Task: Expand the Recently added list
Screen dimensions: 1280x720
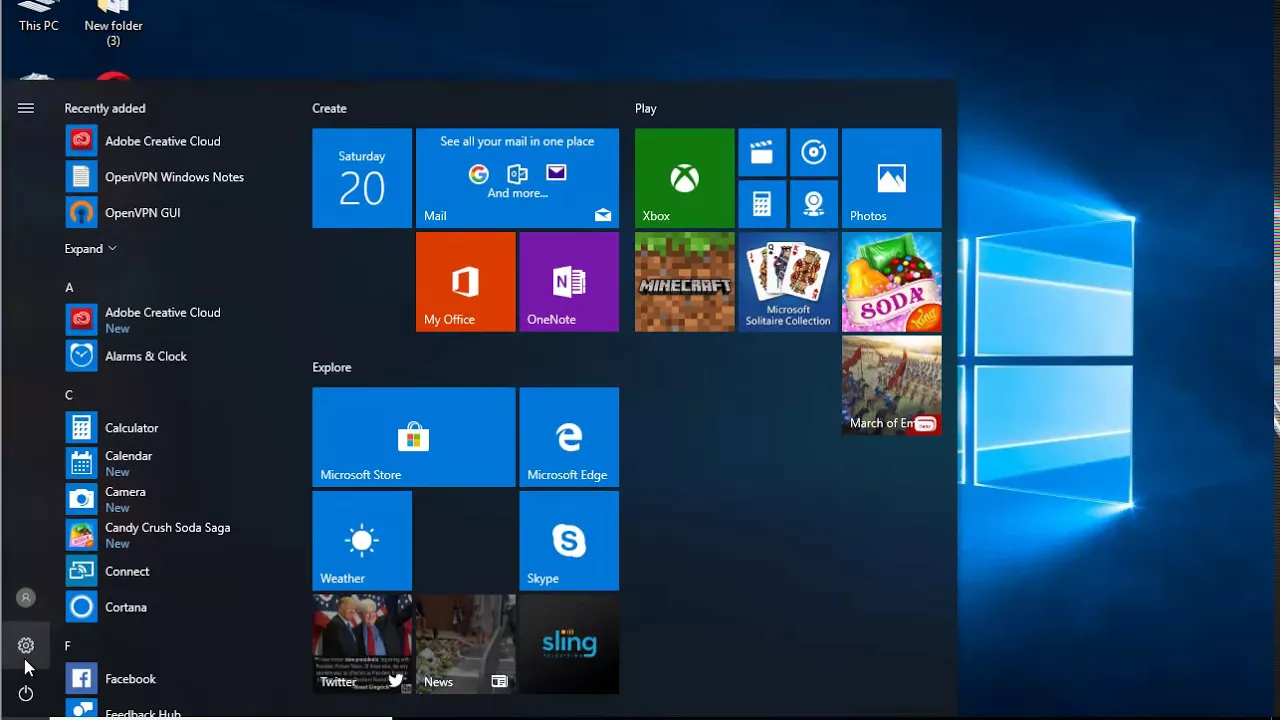Action: [x=91, y=248]
